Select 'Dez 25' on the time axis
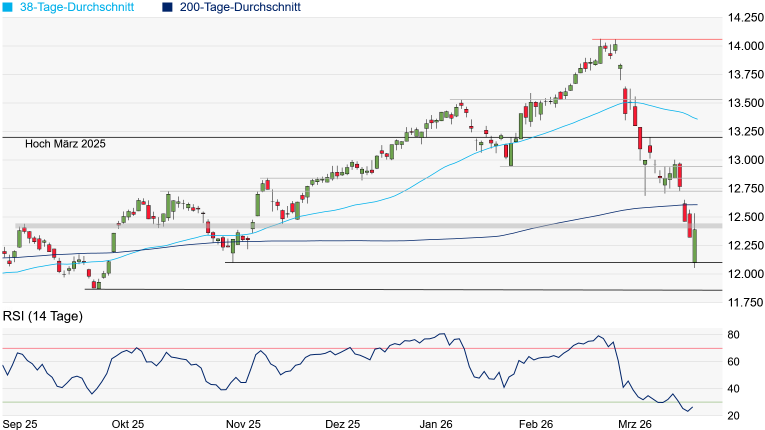 coord(342,423)
